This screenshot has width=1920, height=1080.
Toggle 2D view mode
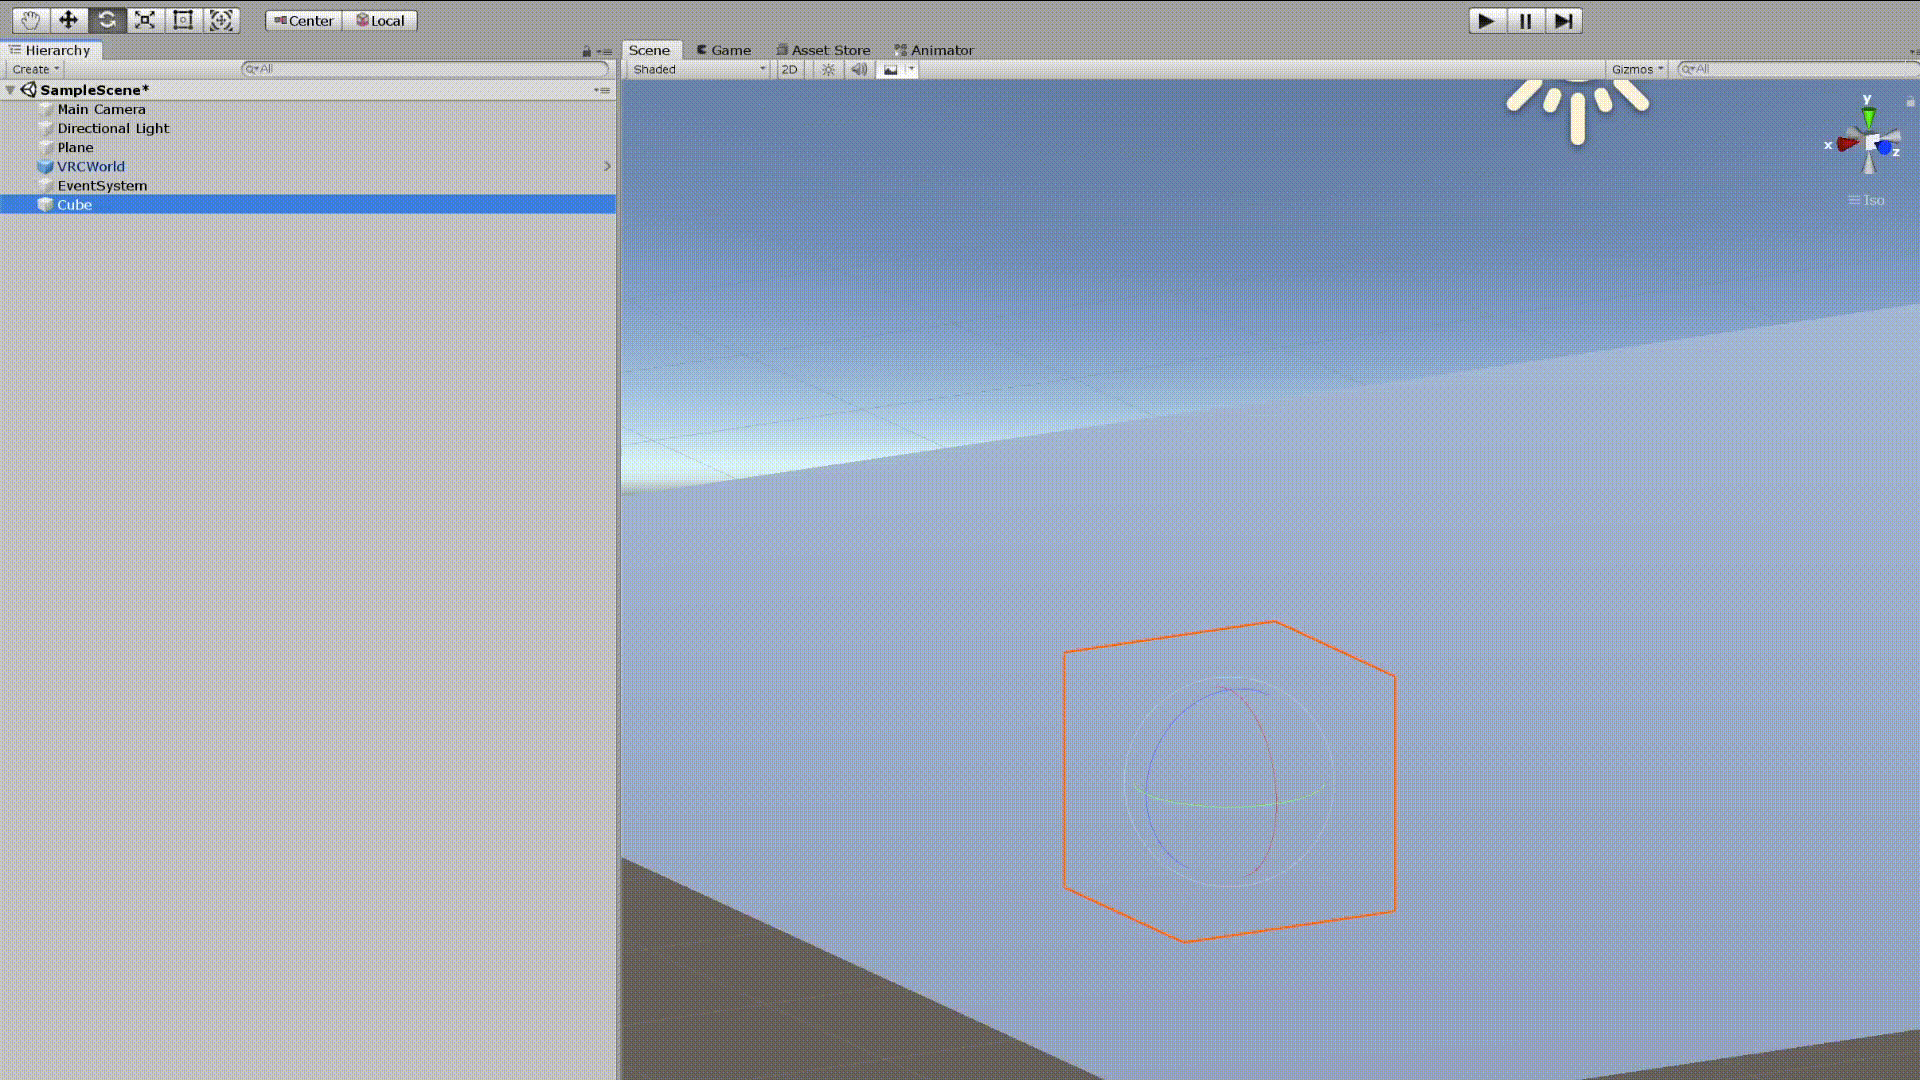[789, 69]
